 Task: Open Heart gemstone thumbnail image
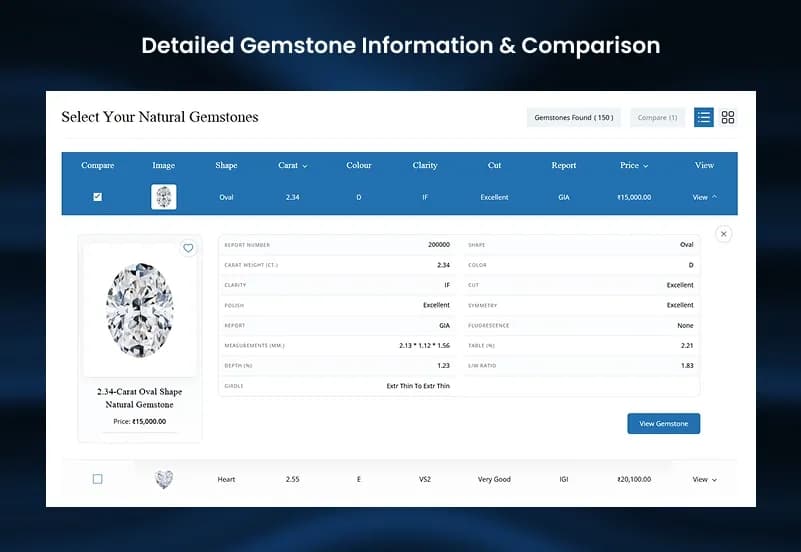(x=164, y=479)
